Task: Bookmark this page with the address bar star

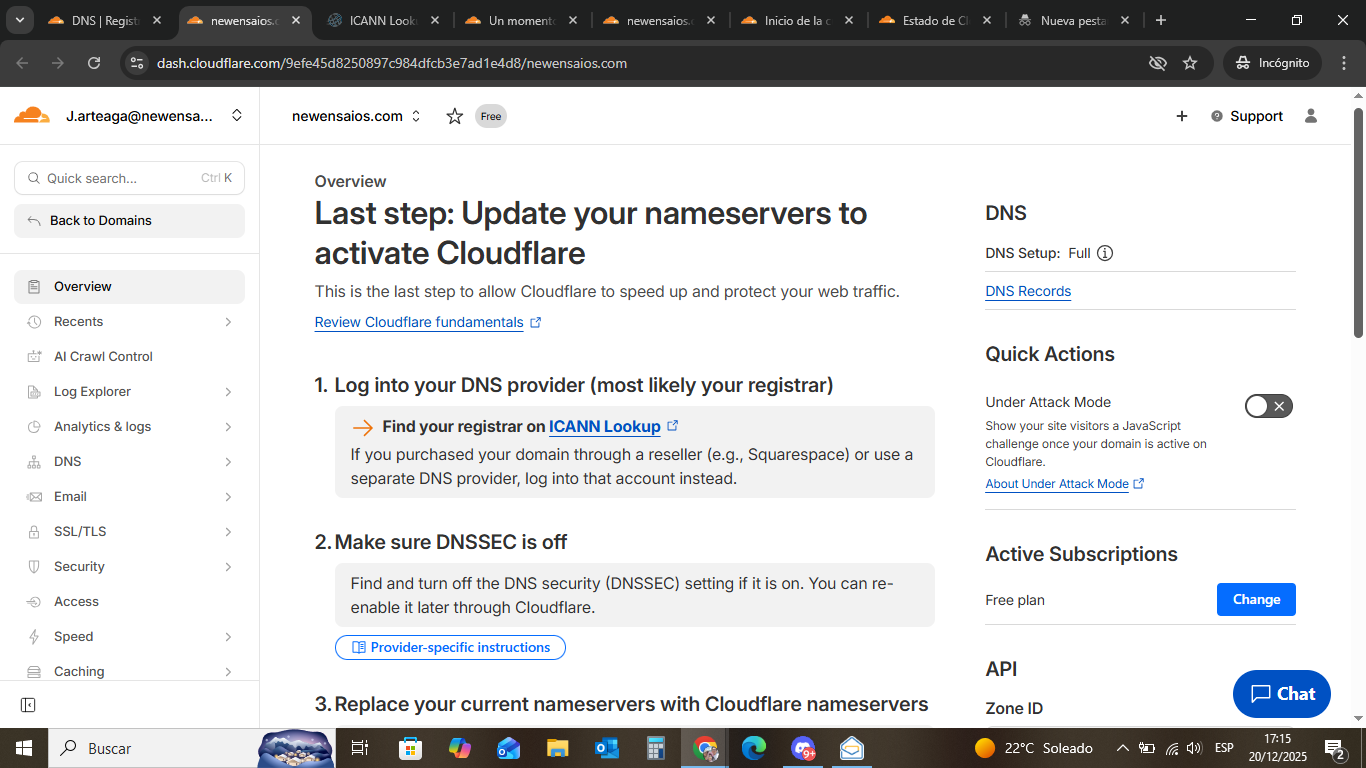Action: (1190, 63)
